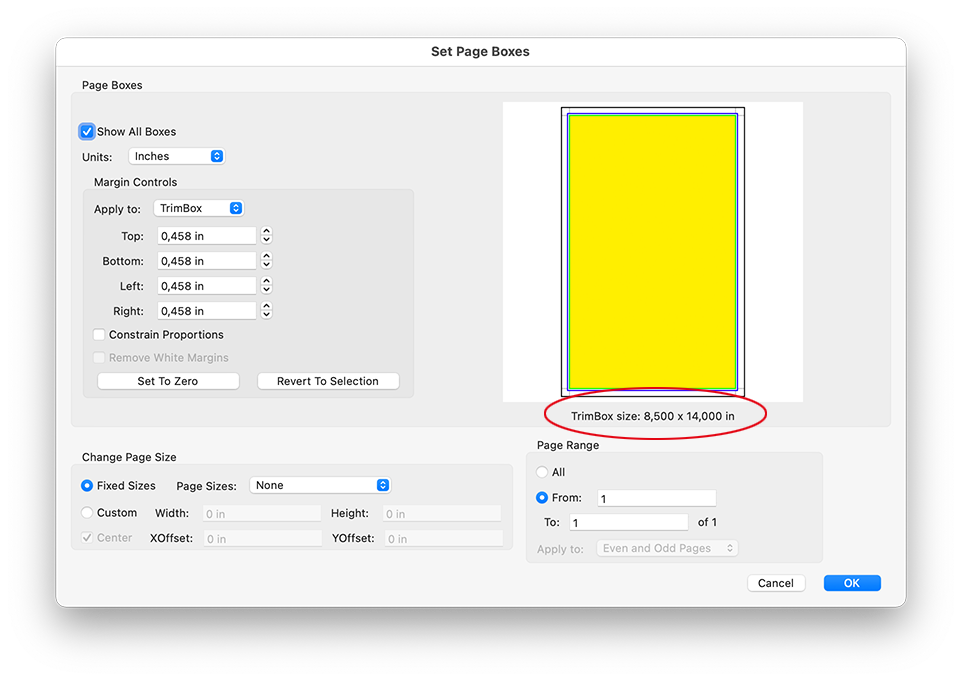The height and width of the screenshot is (681, 962).
Task: Click the Top margin stepper arrows
Action: (x=266, y=236)
